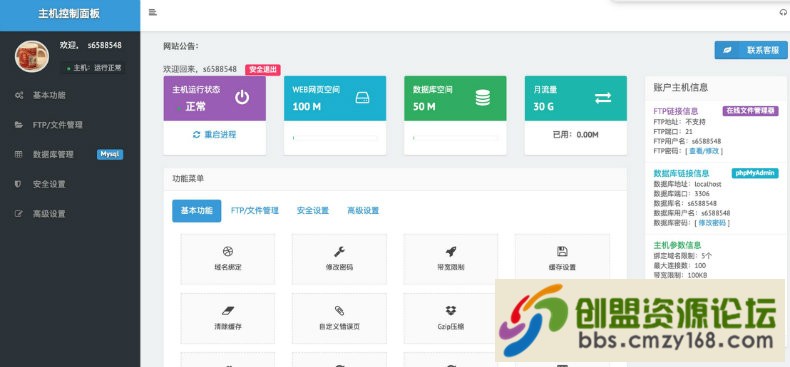Click the 数据库空间 usage progress bar

tap(455, 138)
